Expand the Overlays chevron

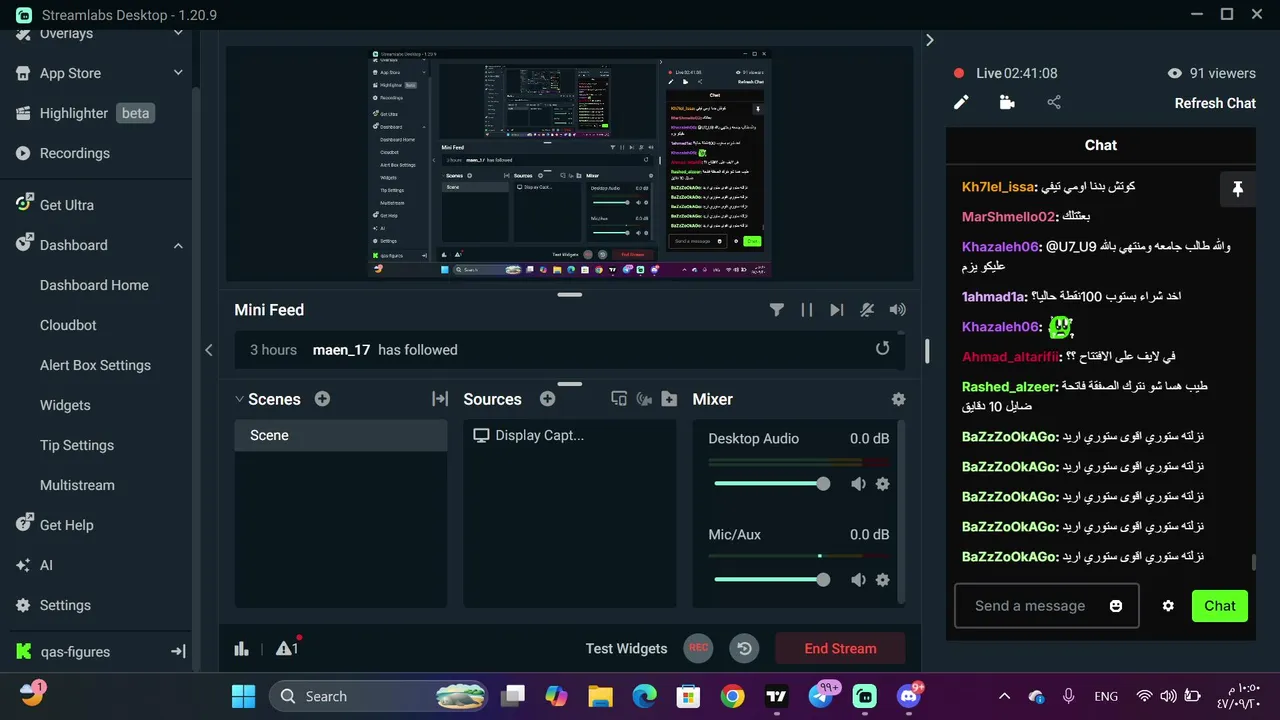178,33
